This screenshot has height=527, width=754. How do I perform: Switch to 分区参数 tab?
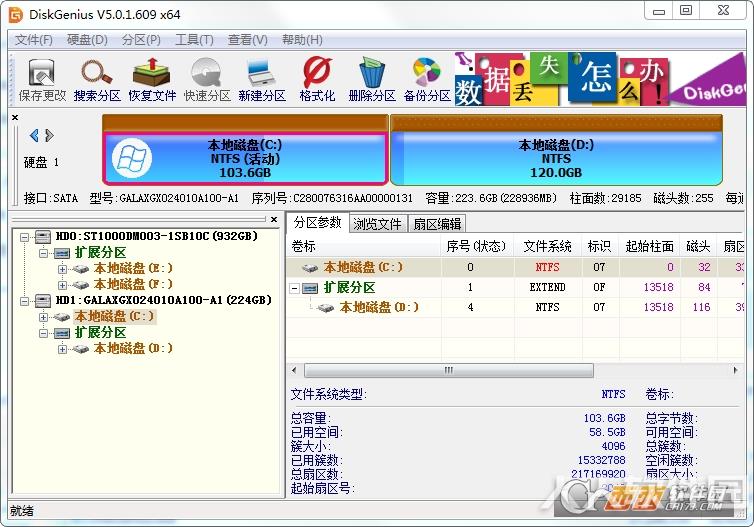(x=317, y=223)
